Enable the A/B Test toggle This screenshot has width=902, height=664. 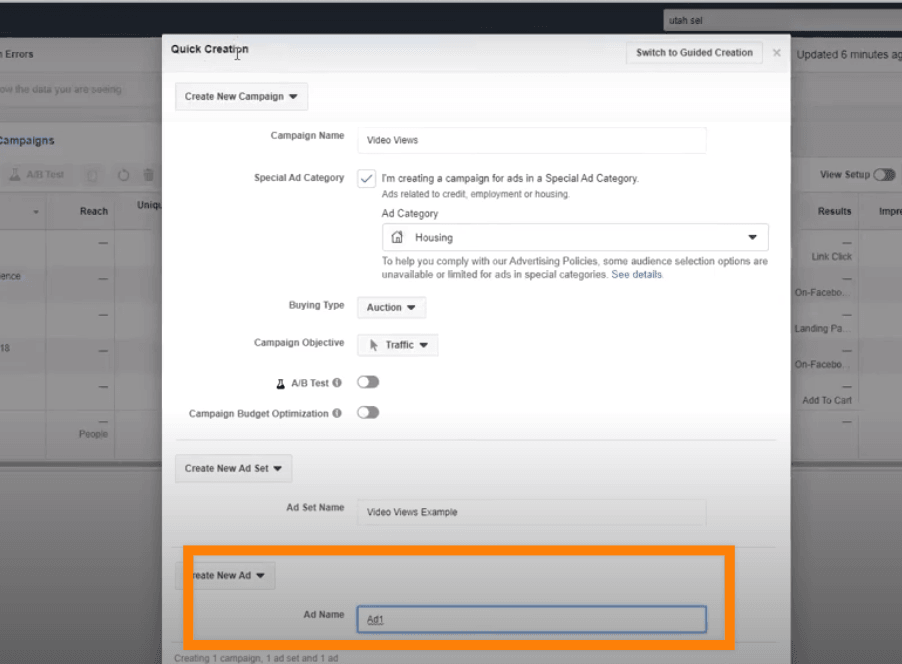(368, 382)
